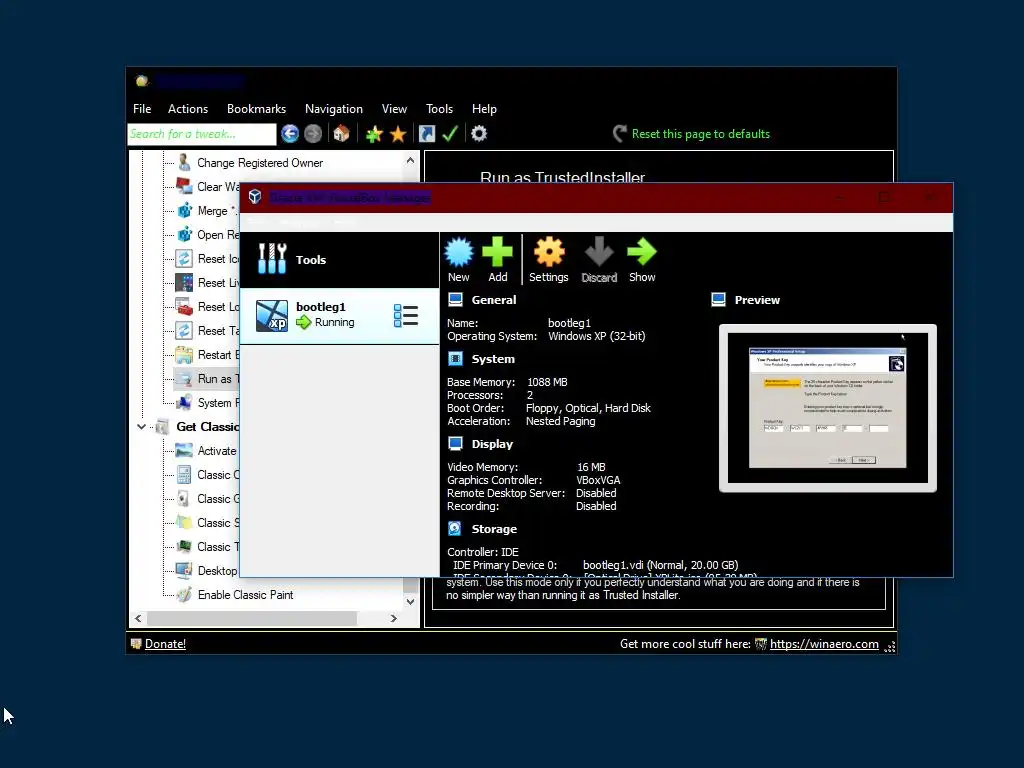Click the New machine icon in VirtualBox
Viewport: 1024px width, 768px height.
[x=458, y=259]
